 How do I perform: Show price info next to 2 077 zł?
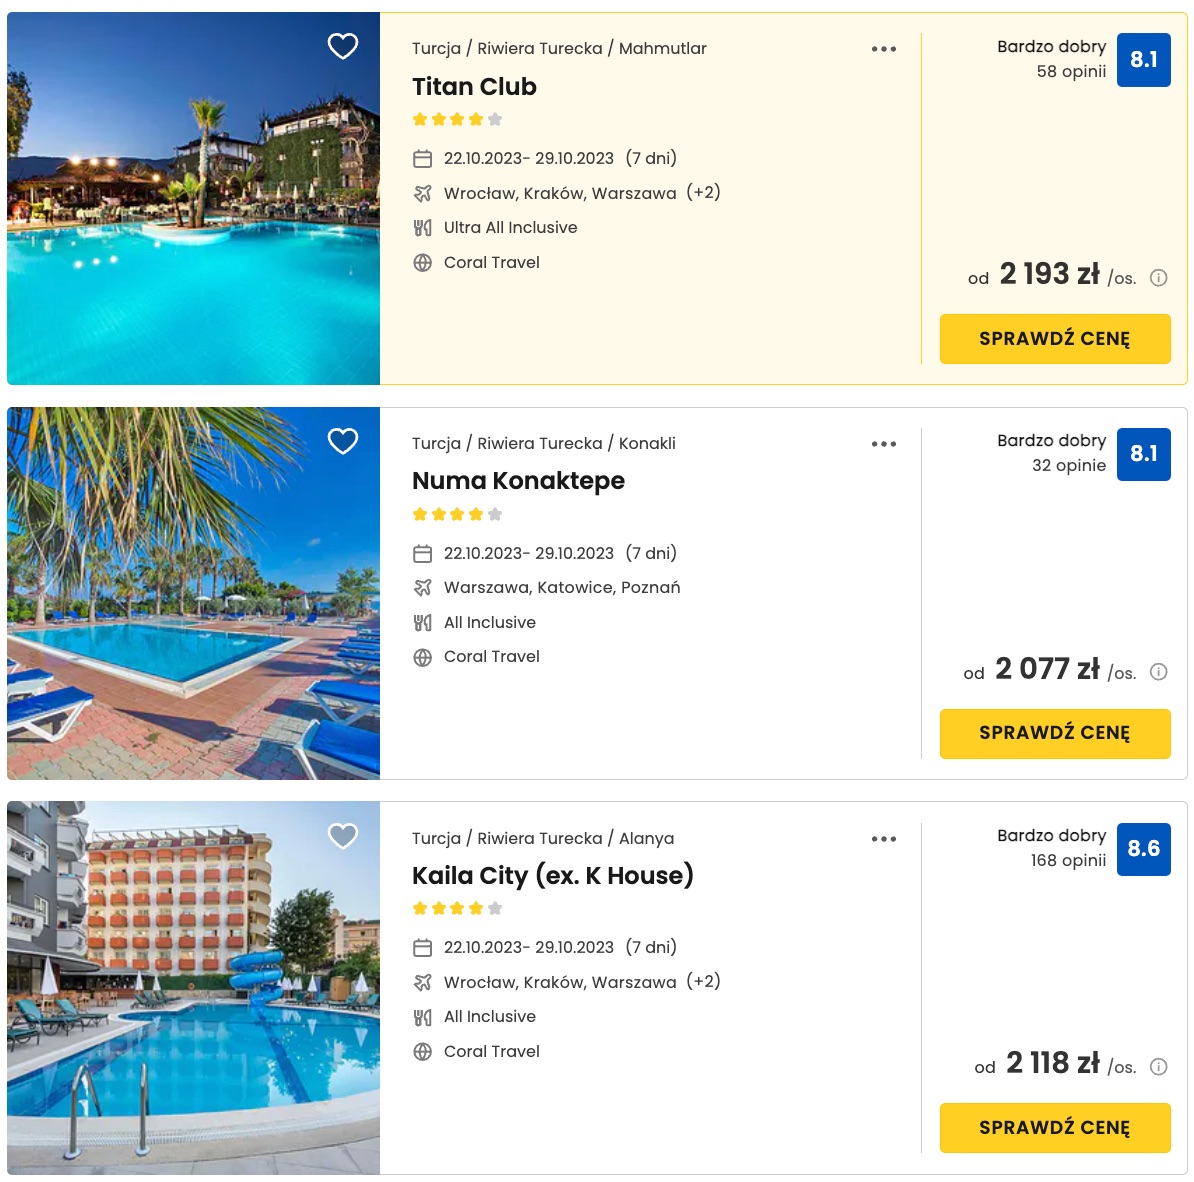pyautogui.click(x=1158, y=672)
